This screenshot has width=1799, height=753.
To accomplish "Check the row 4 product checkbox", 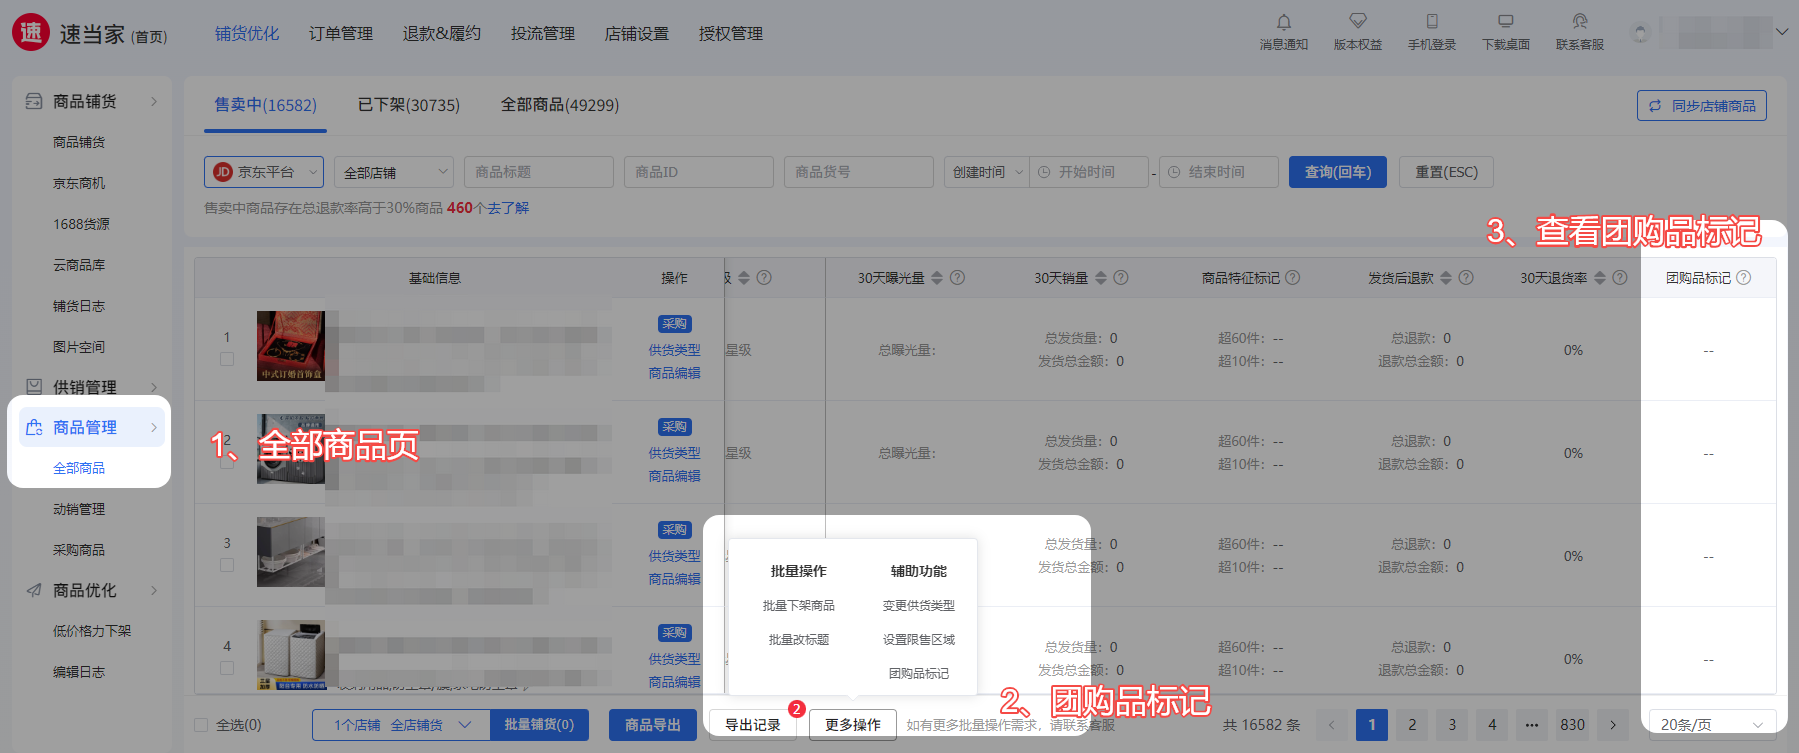I will click(227, 668).
